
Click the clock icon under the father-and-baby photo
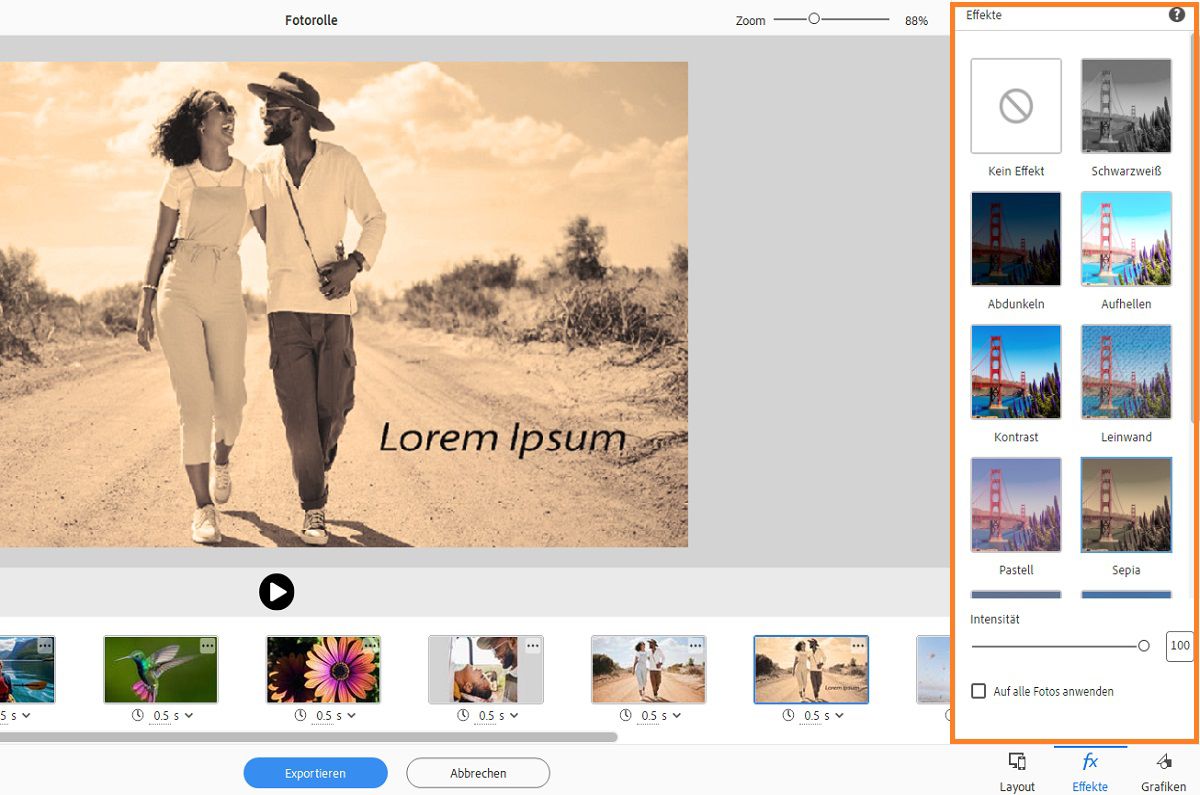tap(463, 715)
